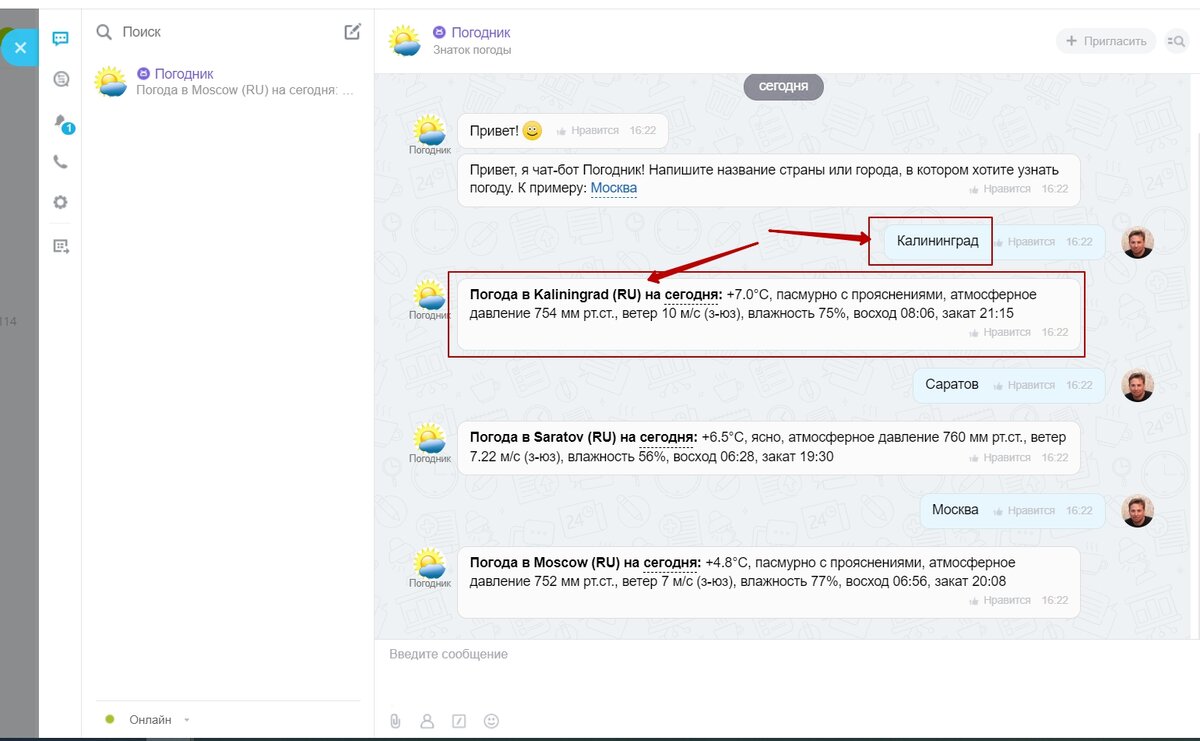Click the smiley emoji in Привет! message

(x=532, y=130)
